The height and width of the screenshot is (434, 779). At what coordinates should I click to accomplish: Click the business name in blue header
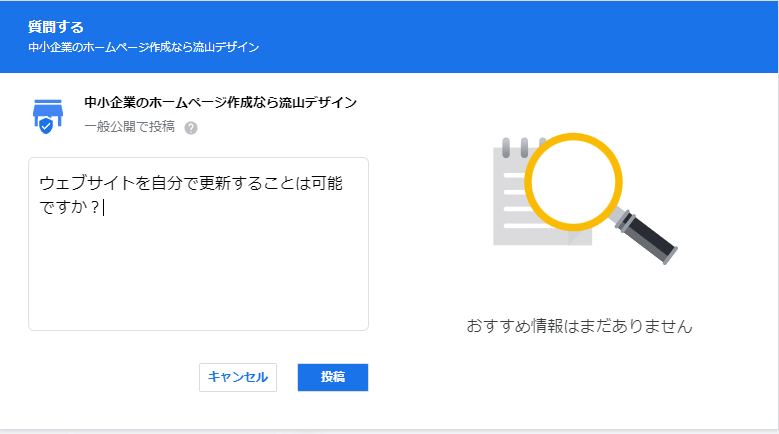click(x=144, y=47)
